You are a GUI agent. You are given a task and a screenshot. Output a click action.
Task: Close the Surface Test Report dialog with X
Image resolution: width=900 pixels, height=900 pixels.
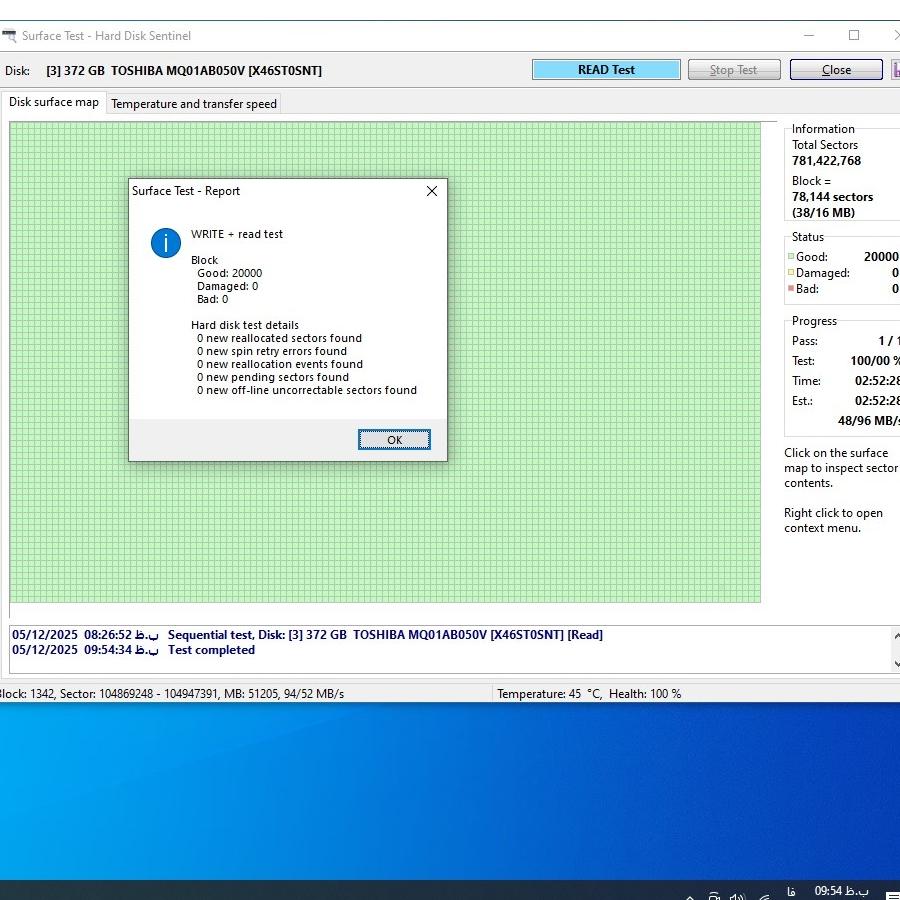432,191
